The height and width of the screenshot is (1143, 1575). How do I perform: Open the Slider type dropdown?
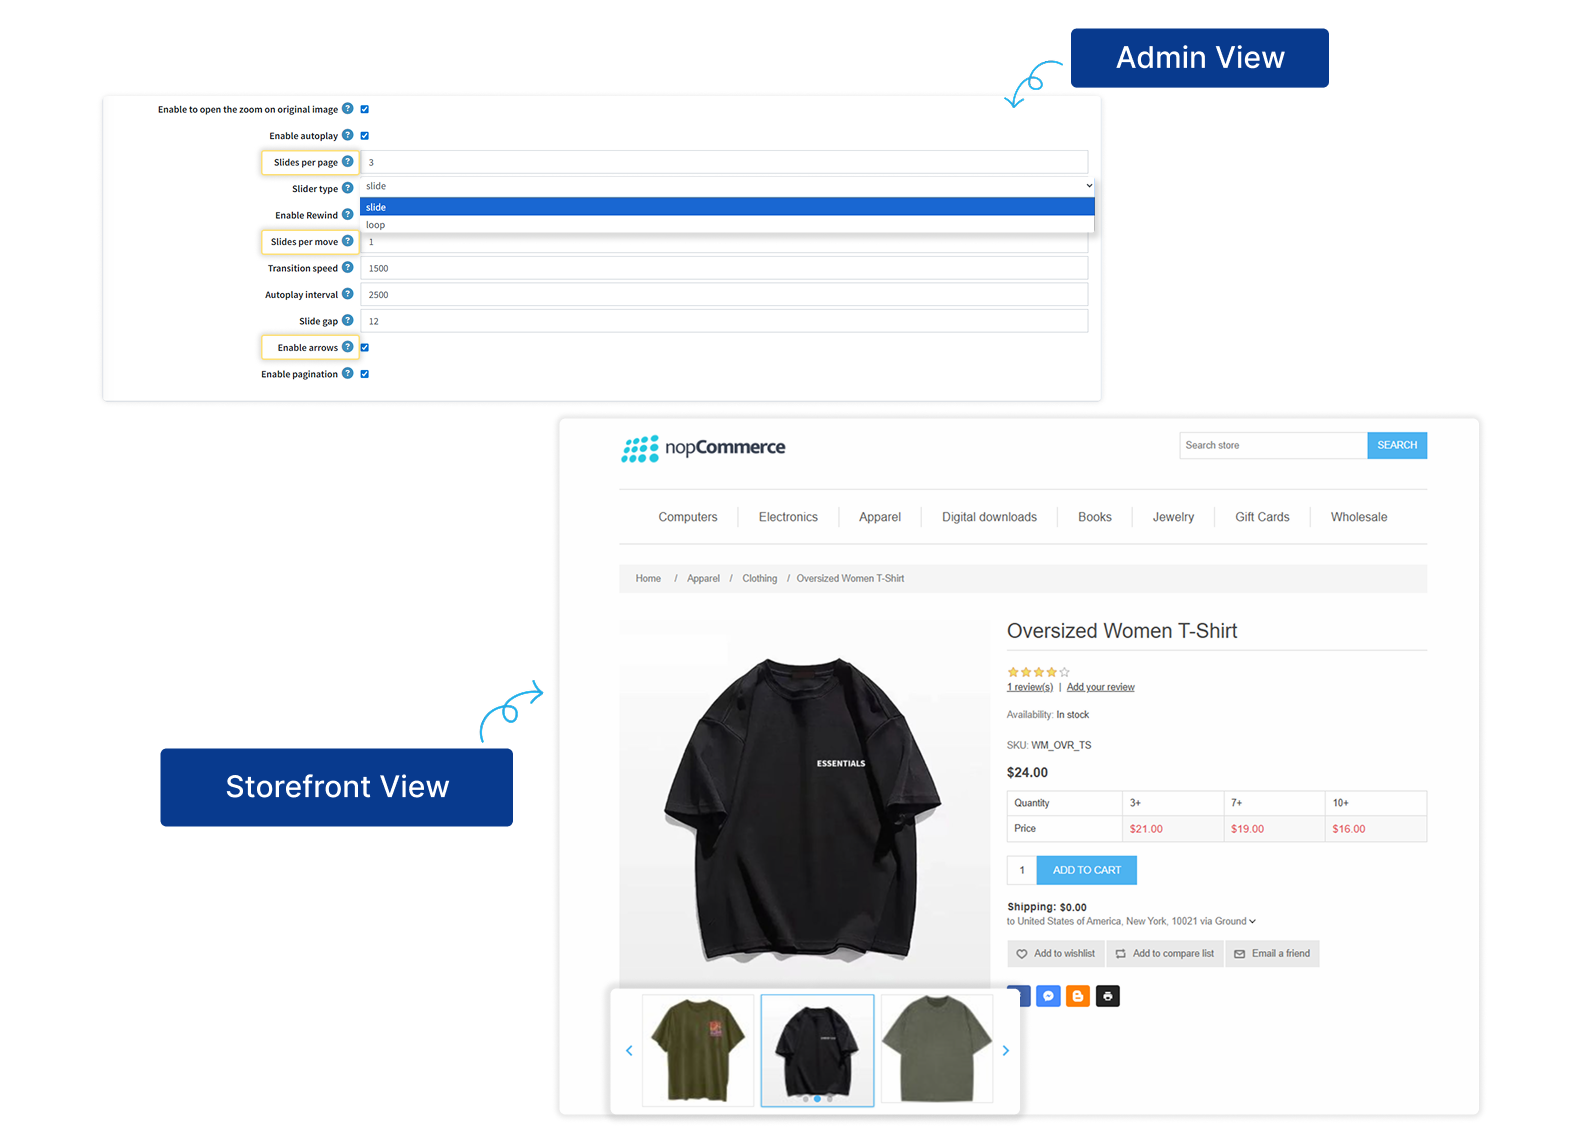727,186
